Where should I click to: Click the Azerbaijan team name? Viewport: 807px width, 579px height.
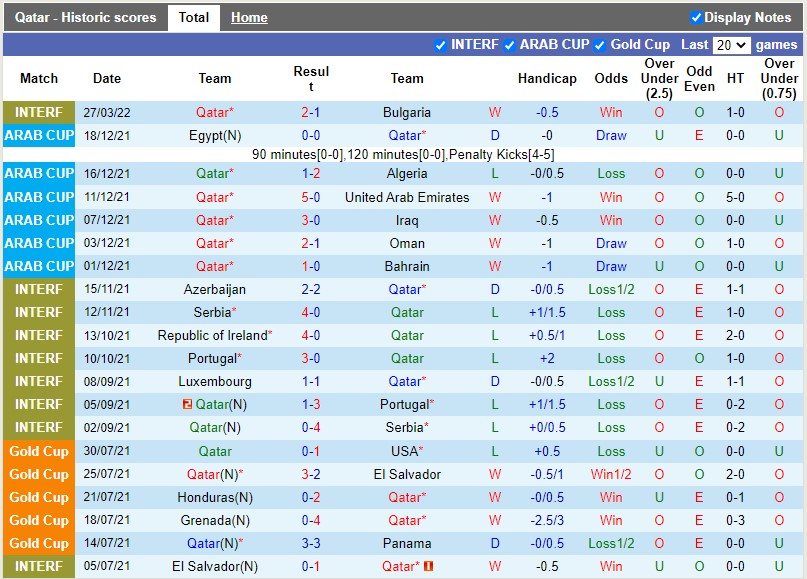click(x=215, y=289)
